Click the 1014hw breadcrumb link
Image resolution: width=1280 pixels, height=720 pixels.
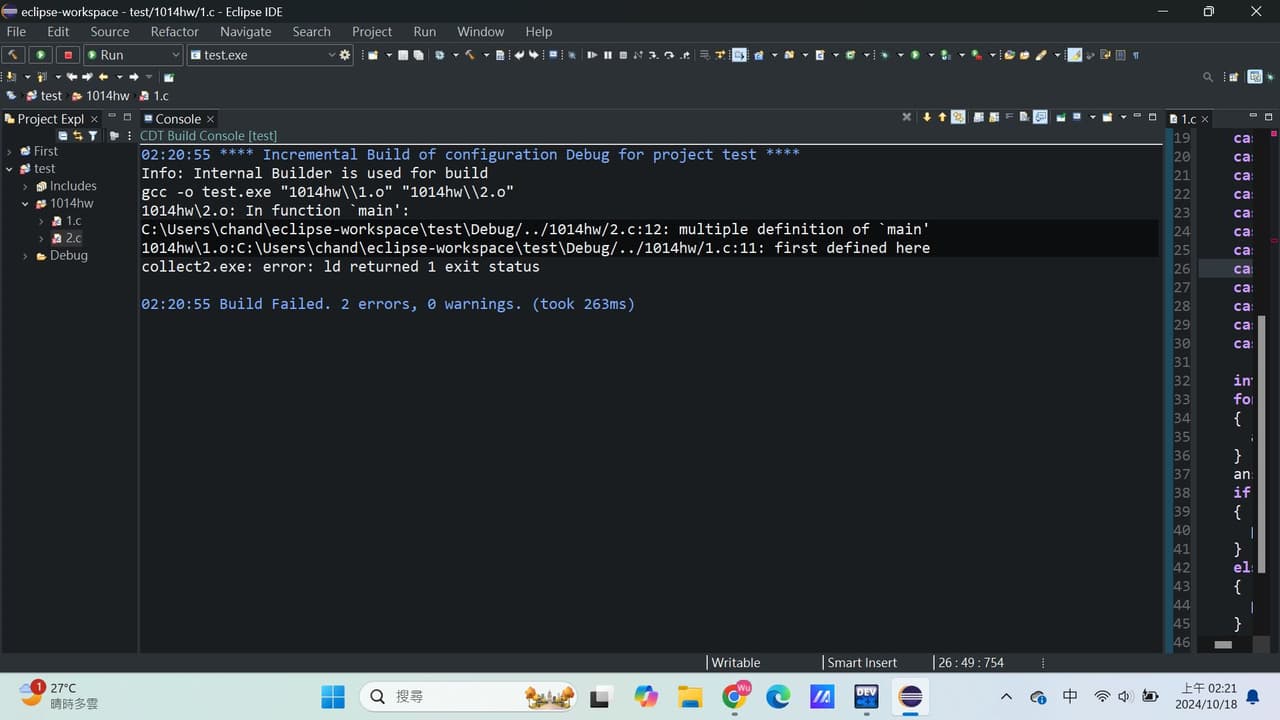coord(107,96)
